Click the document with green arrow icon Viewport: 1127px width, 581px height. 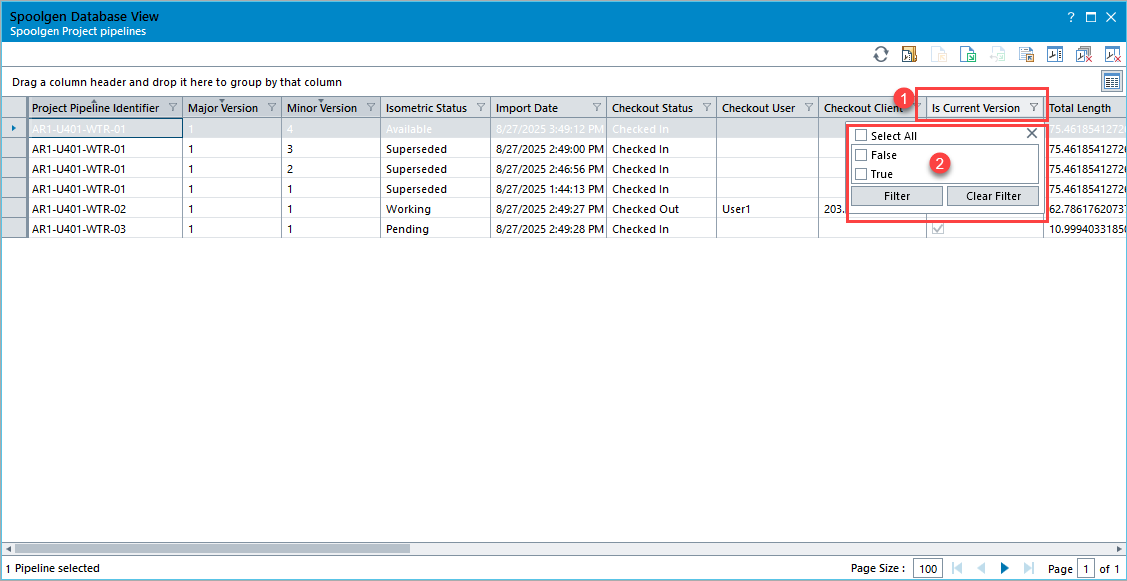(967, 55)
